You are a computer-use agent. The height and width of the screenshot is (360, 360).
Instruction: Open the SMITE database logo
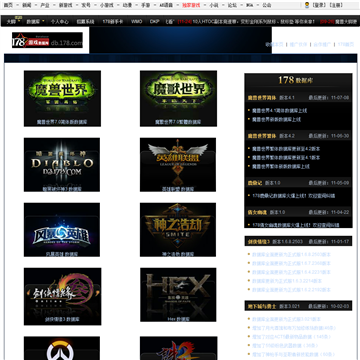click(x=178, y=230)
